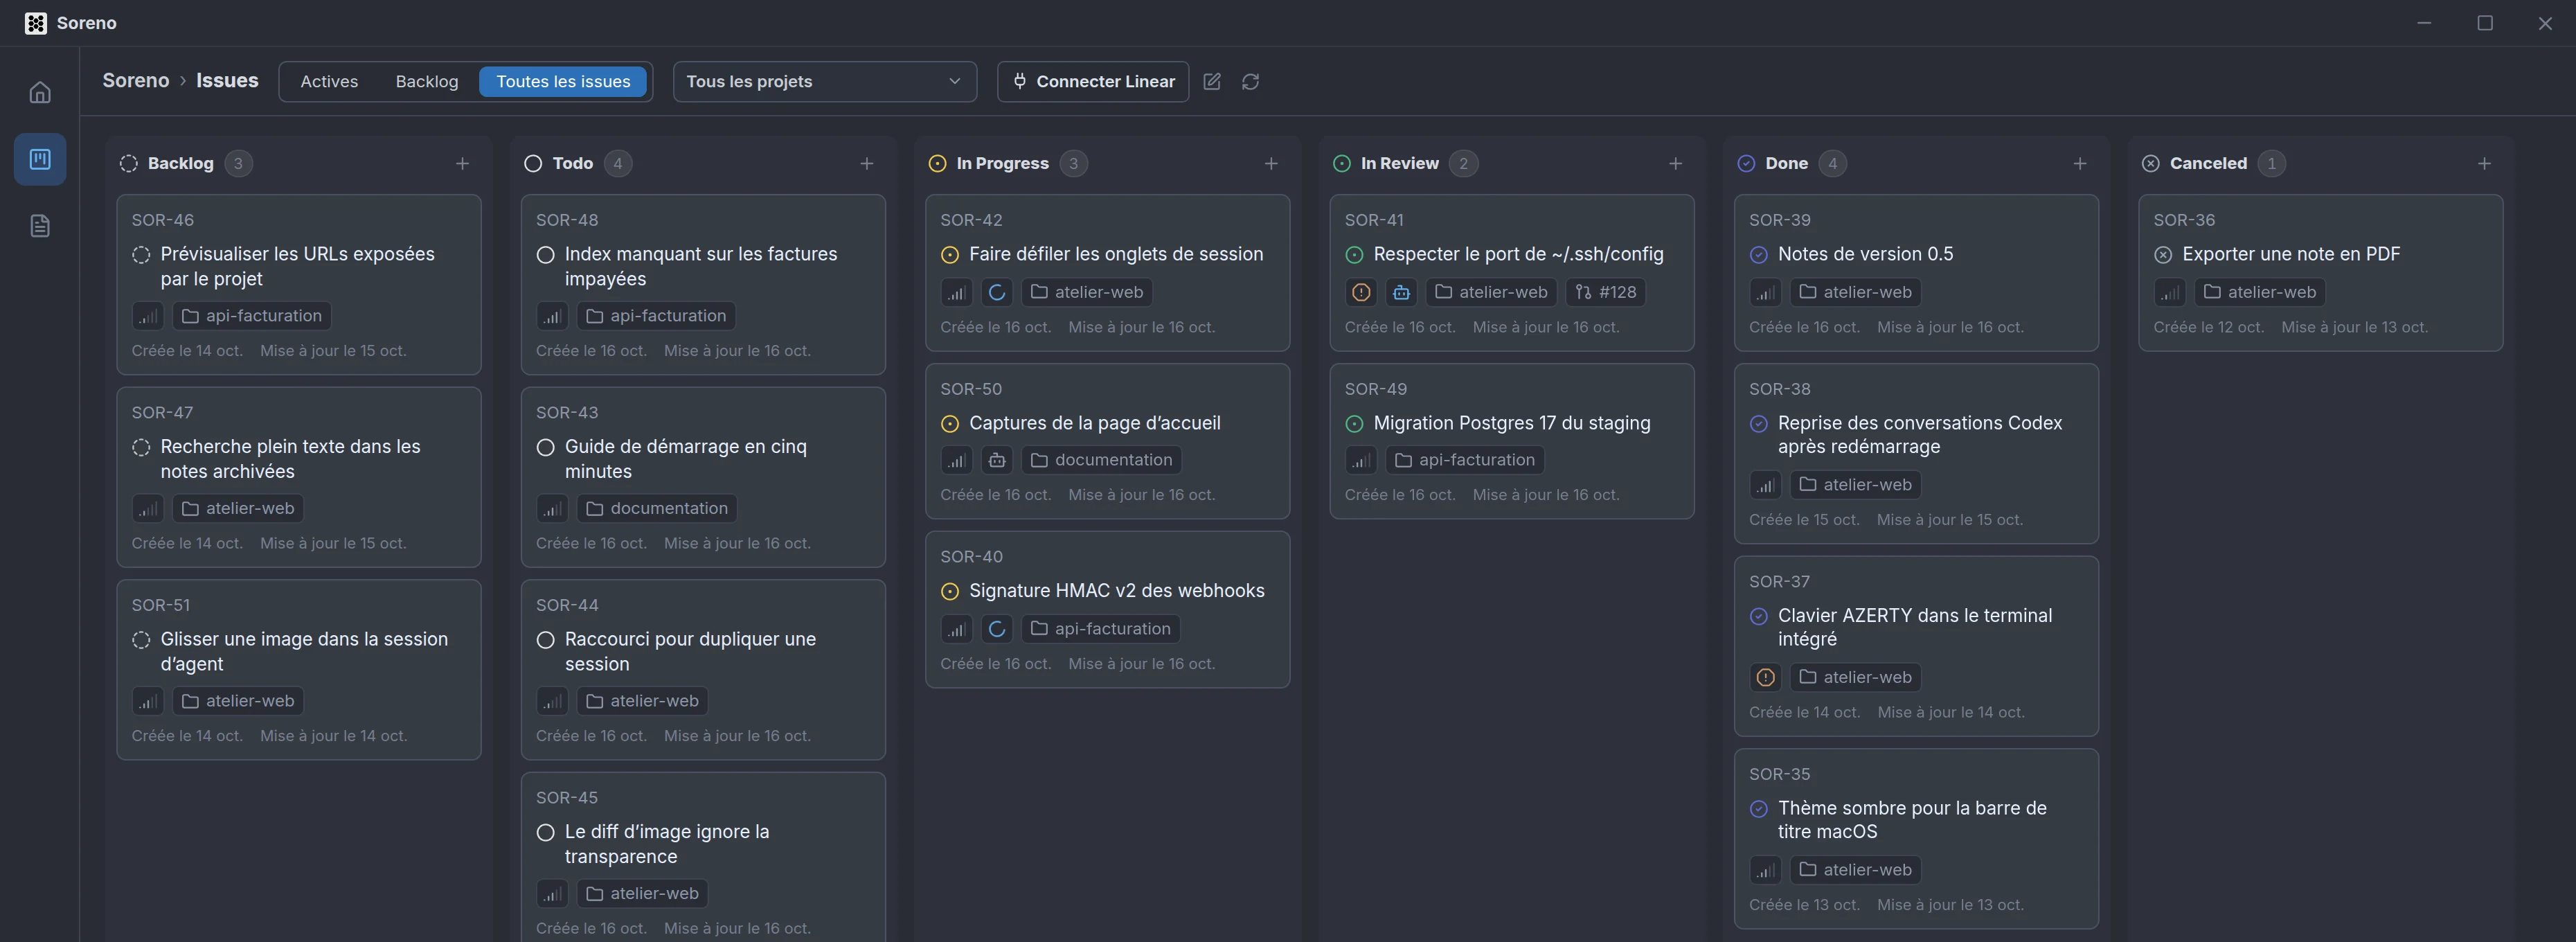Screen dimensions: 2576x942
Task: Open card Glisser une image dans la session
Action: (x=299, y=670)
